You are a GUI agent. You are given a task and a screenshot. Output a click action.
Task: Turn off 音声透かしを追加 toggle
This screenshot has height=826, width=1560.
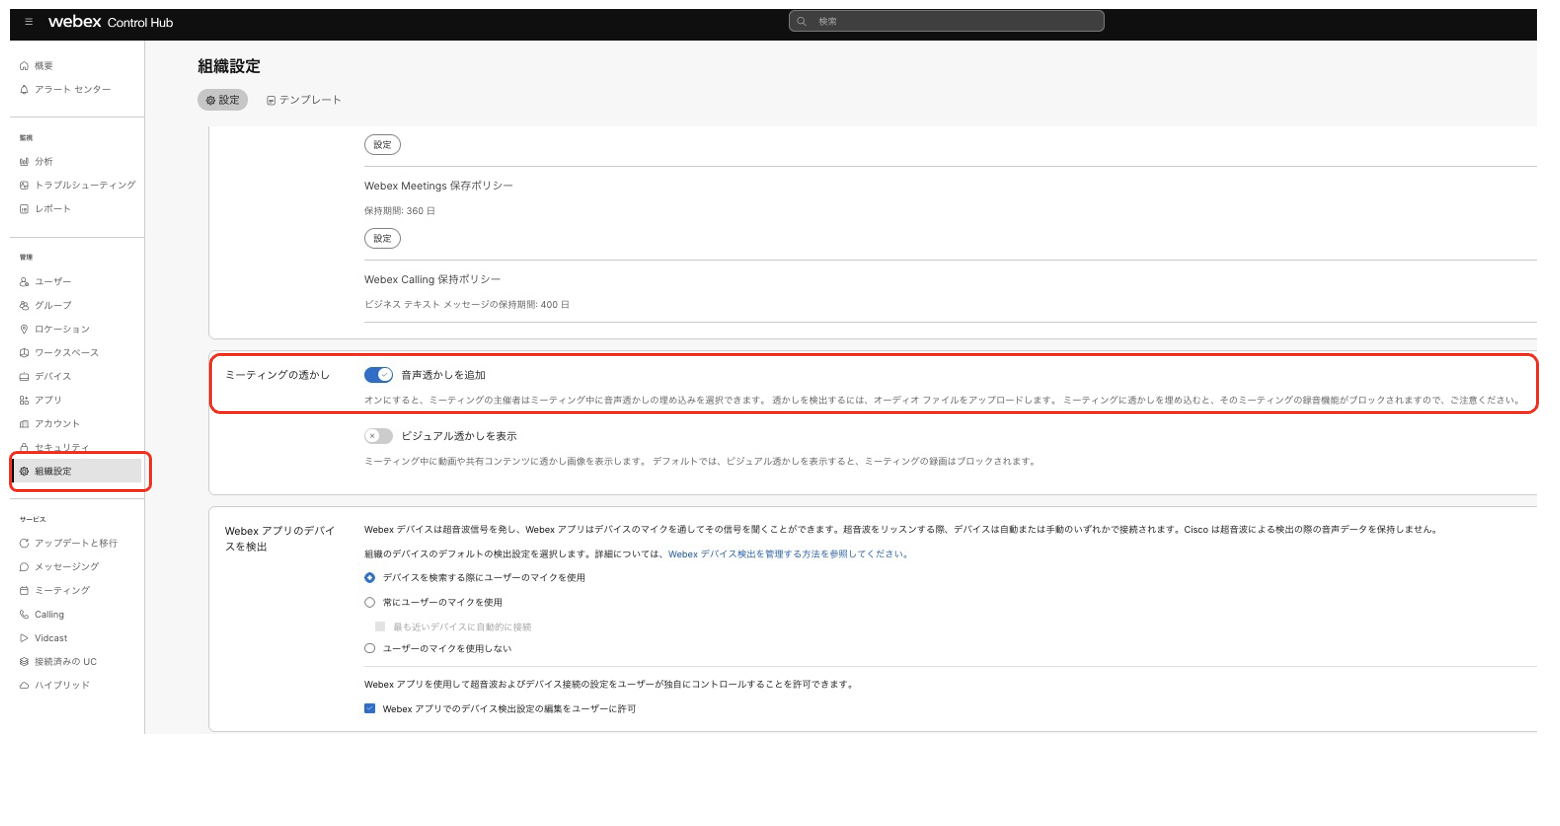click(x=378, y=375)
